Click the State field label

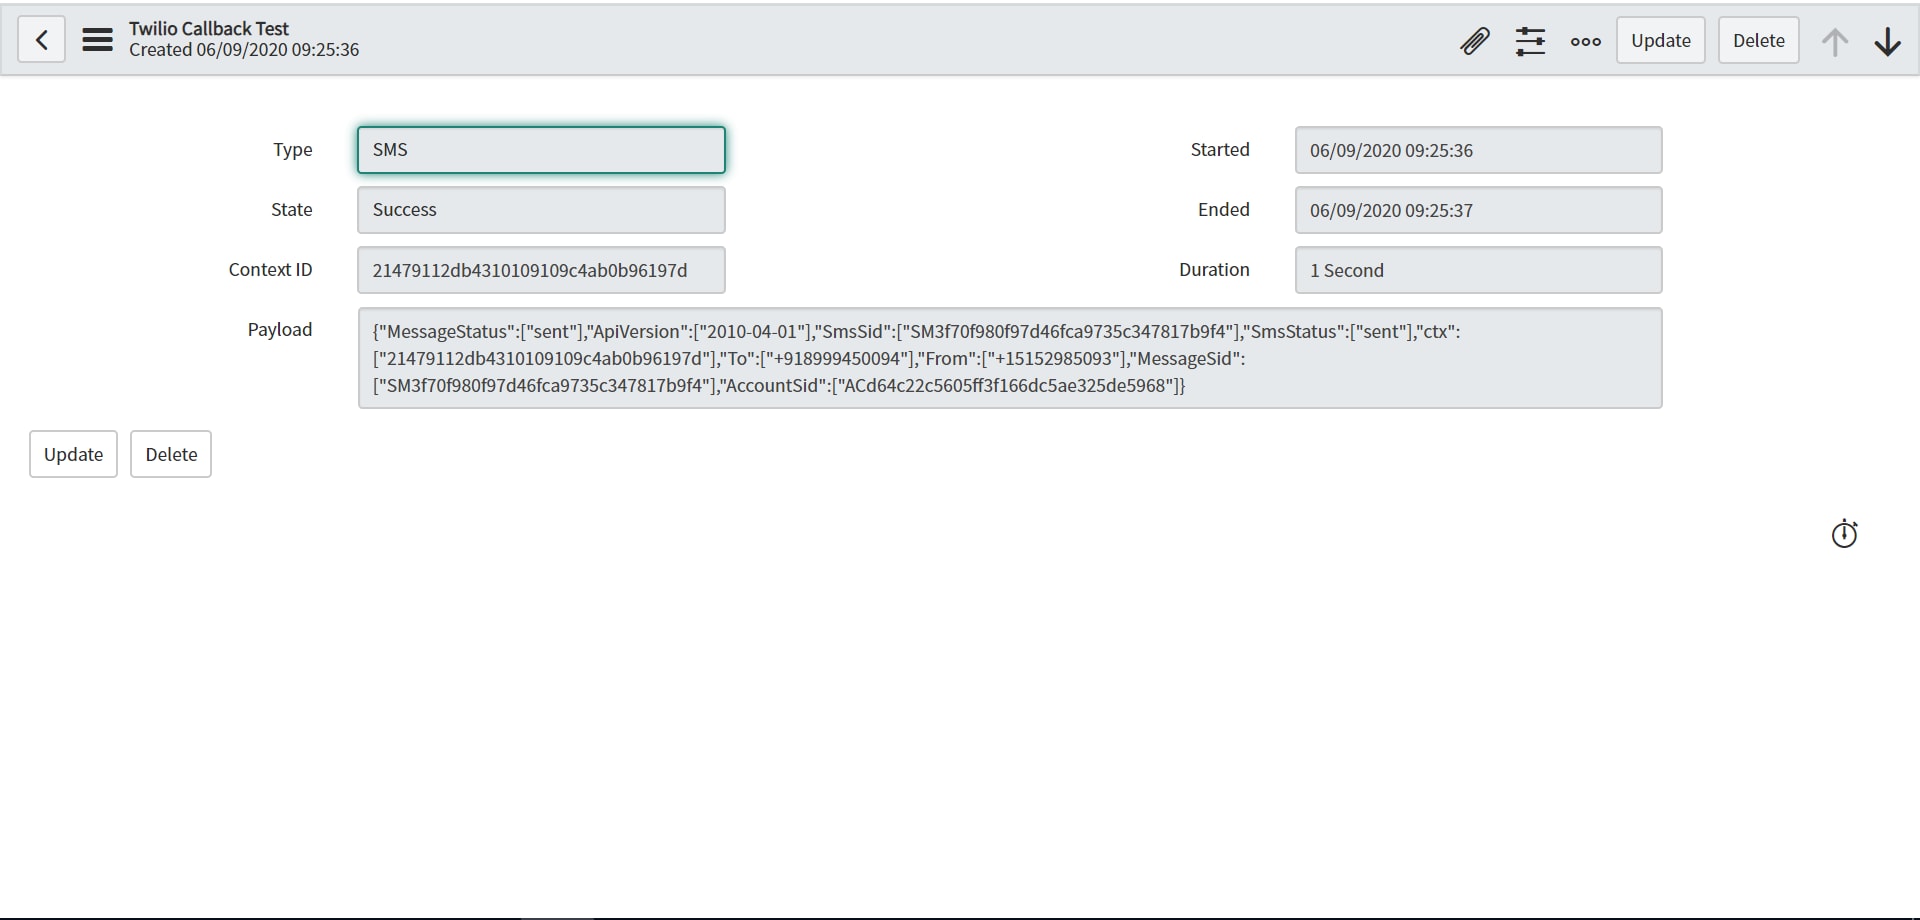coord(291,210)
